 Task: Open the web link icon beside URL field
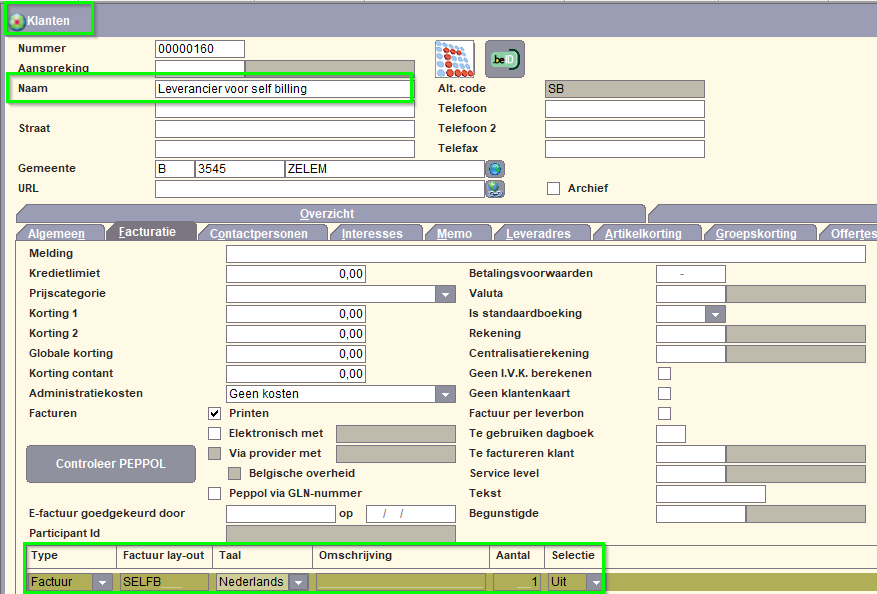495,189
